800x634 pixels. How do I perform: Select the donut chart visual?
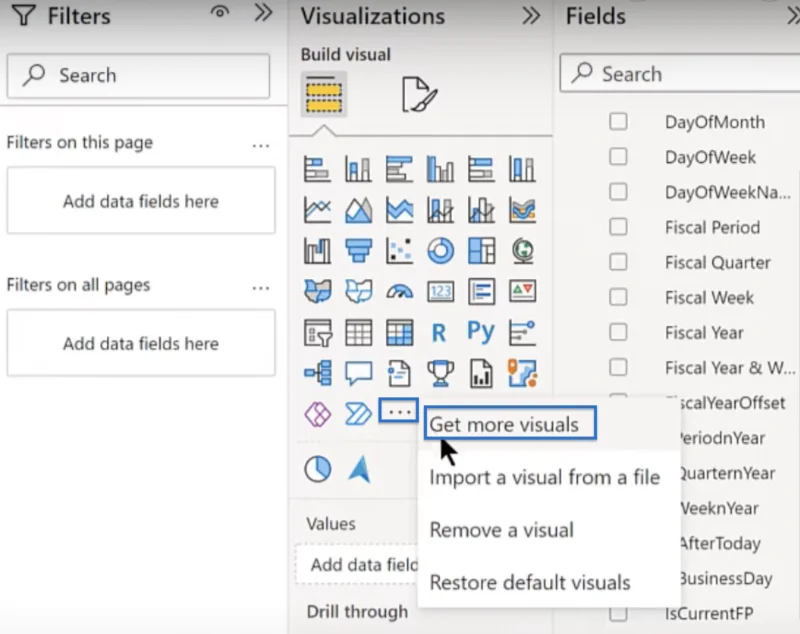(x=440, y=251)
